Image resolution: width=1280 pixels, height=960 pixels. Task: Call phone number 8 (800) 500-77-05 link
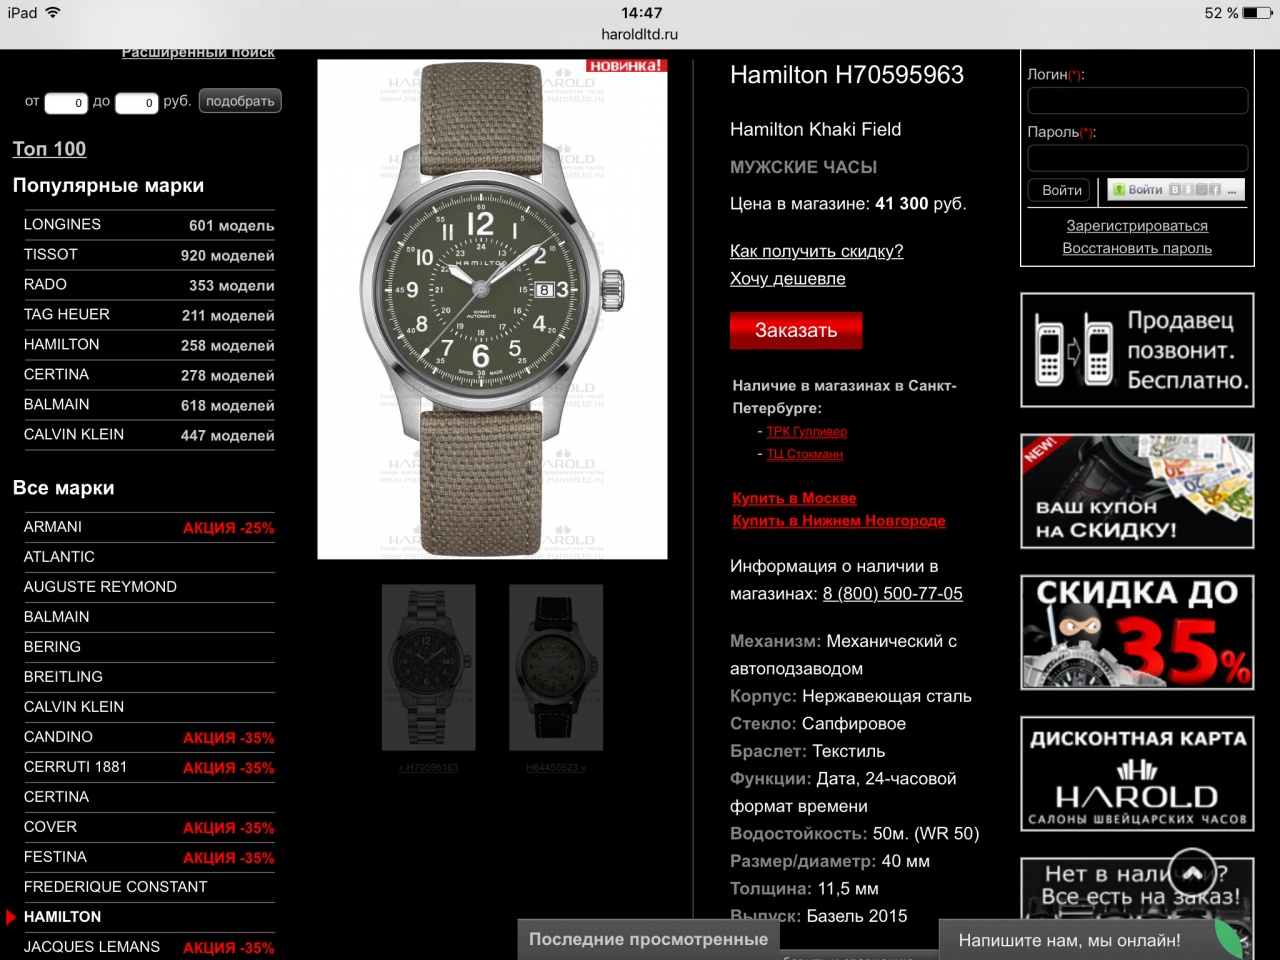[893, 594]
